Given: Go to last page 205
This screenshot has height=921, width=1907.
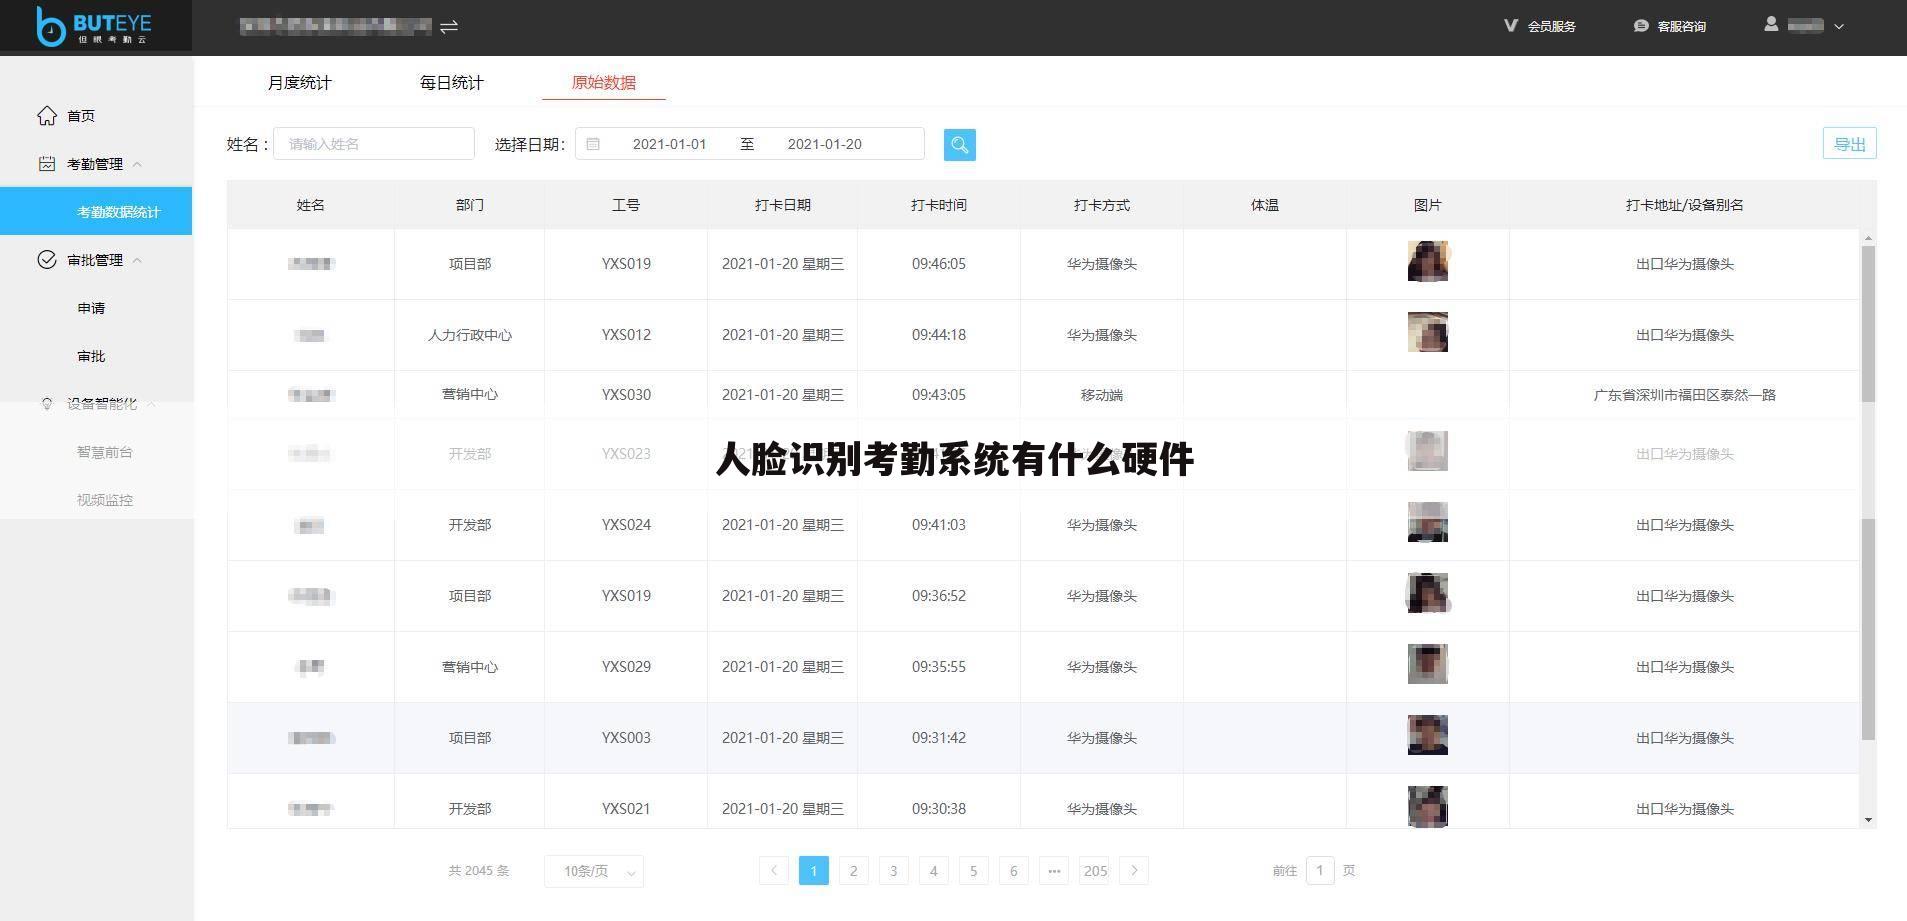Looking at the screenshot, I should point(1095,871).
